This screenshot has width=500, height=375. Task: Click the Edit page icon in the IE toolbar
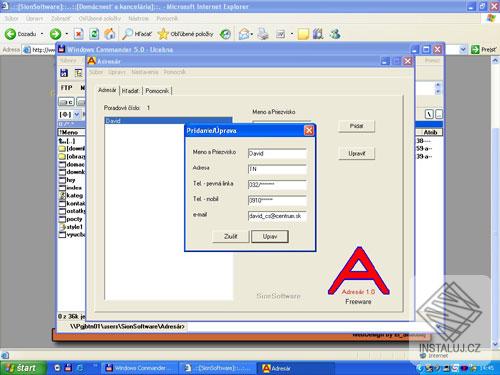(x=280, y=34)
